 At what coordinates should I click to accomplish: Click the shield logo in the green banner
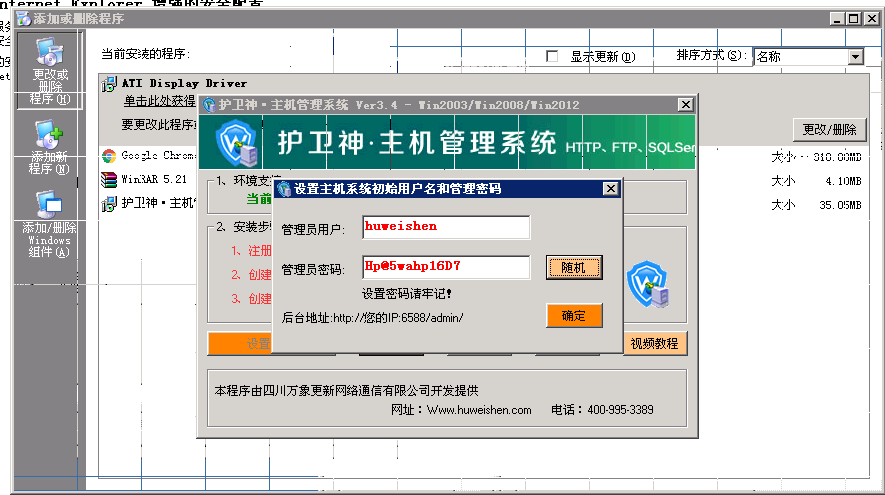pyautogui.click(x=238, y=143)
